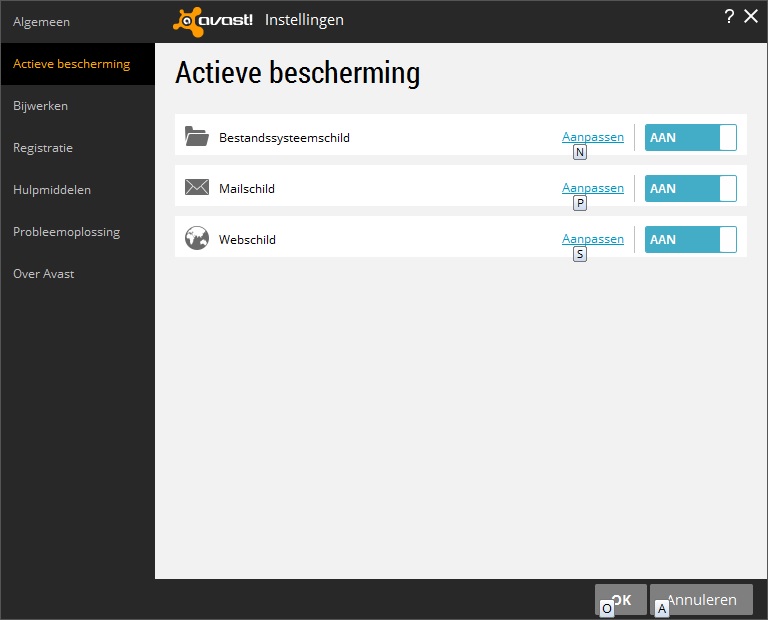Open the Hulpmiddelen section

pos(77,190)
